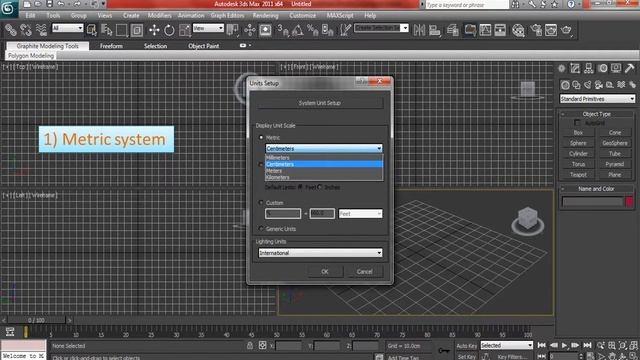Viewport: 640px width, 360px height.
Task: Select the Generic Units radio button
Action: coord(261,229)
